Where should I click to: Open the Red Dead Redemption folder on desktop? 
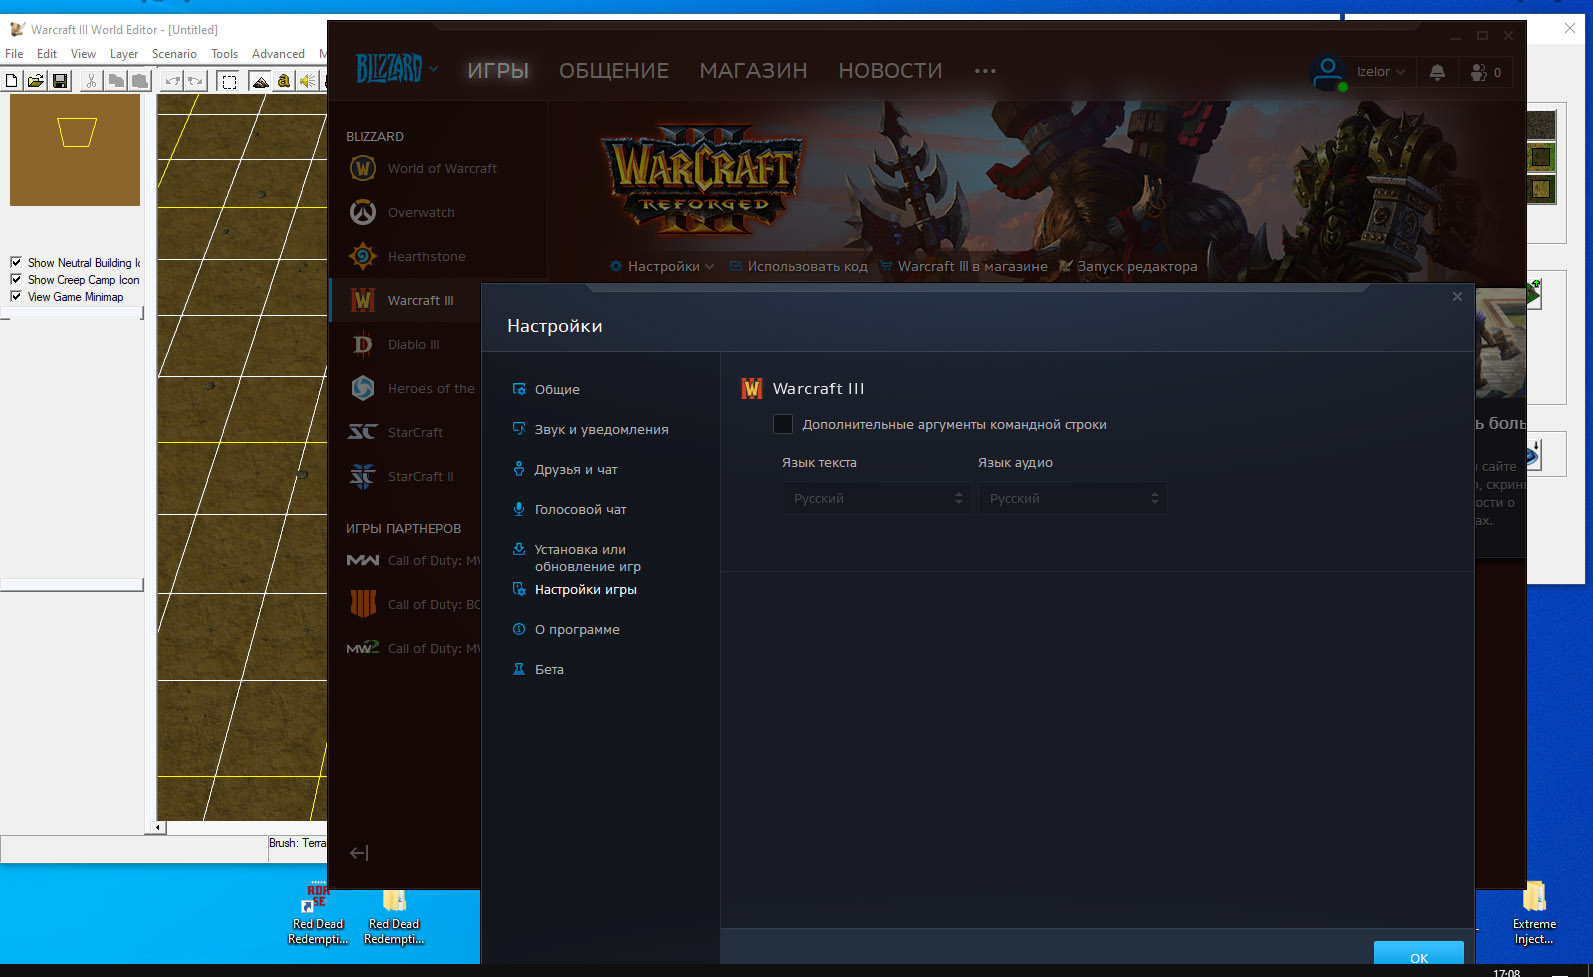[x=394, y=915]
